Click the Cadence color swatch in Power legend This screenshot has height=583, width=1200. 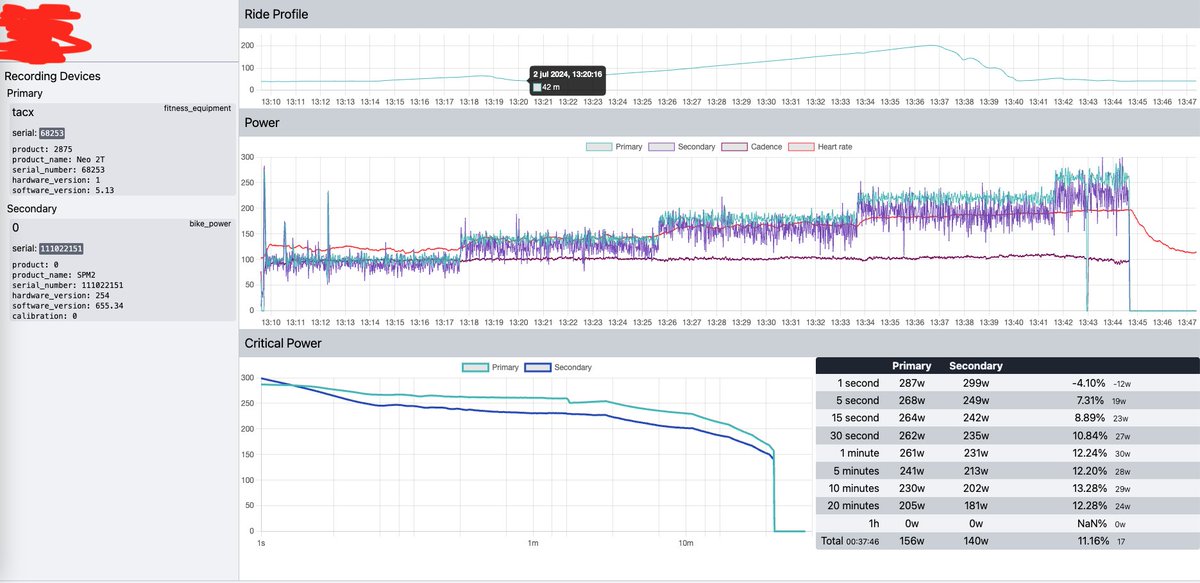click(735, 146)
